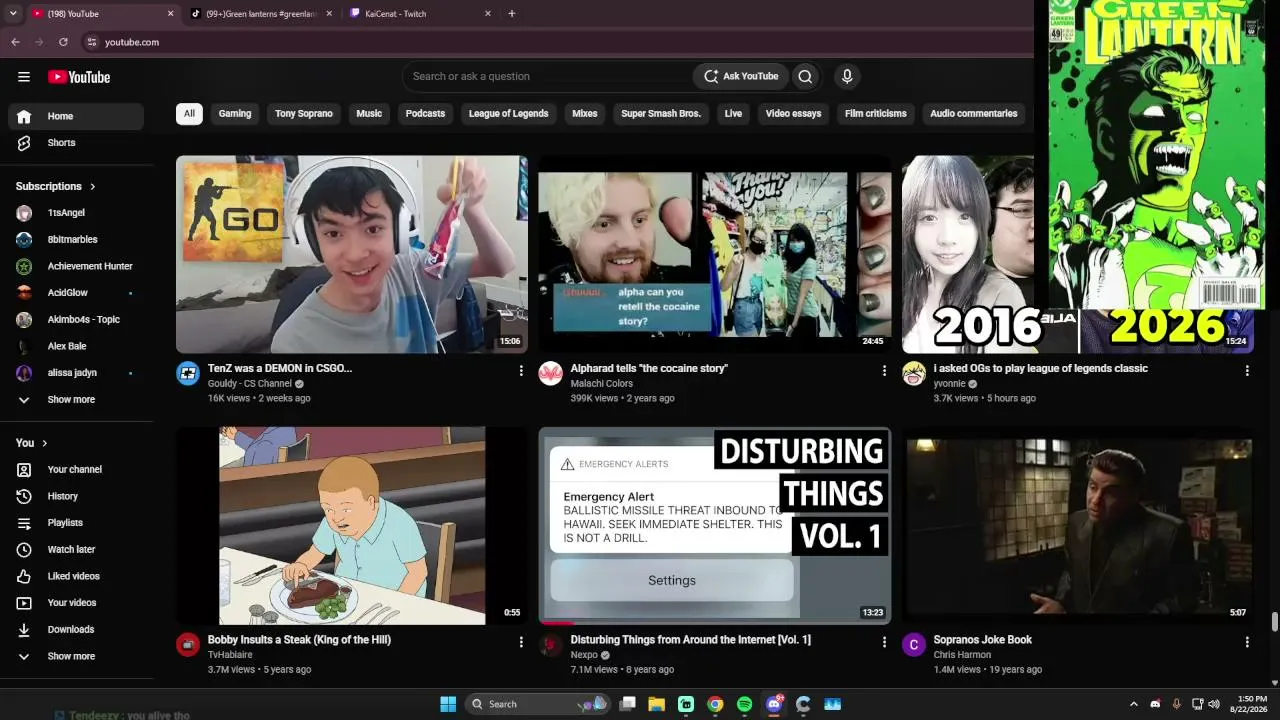Screen dimensions: 1280x720
Task: Close the KaiCenat - Twitch tab
Action: tap(488, 14)
